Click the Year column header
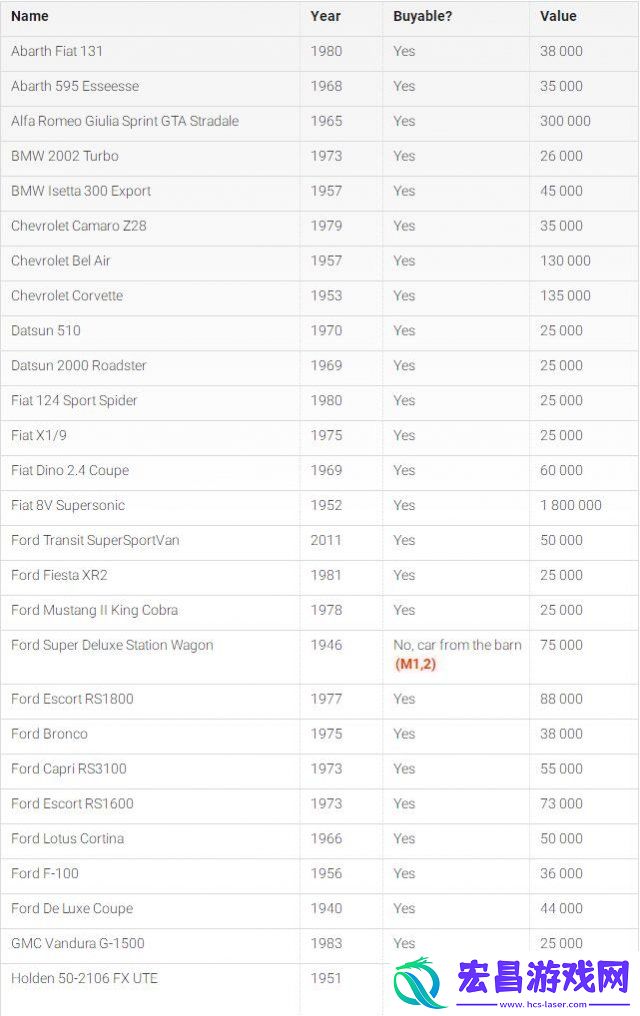The width and height of the screenshot is (640, 1016). pos(325,16)
